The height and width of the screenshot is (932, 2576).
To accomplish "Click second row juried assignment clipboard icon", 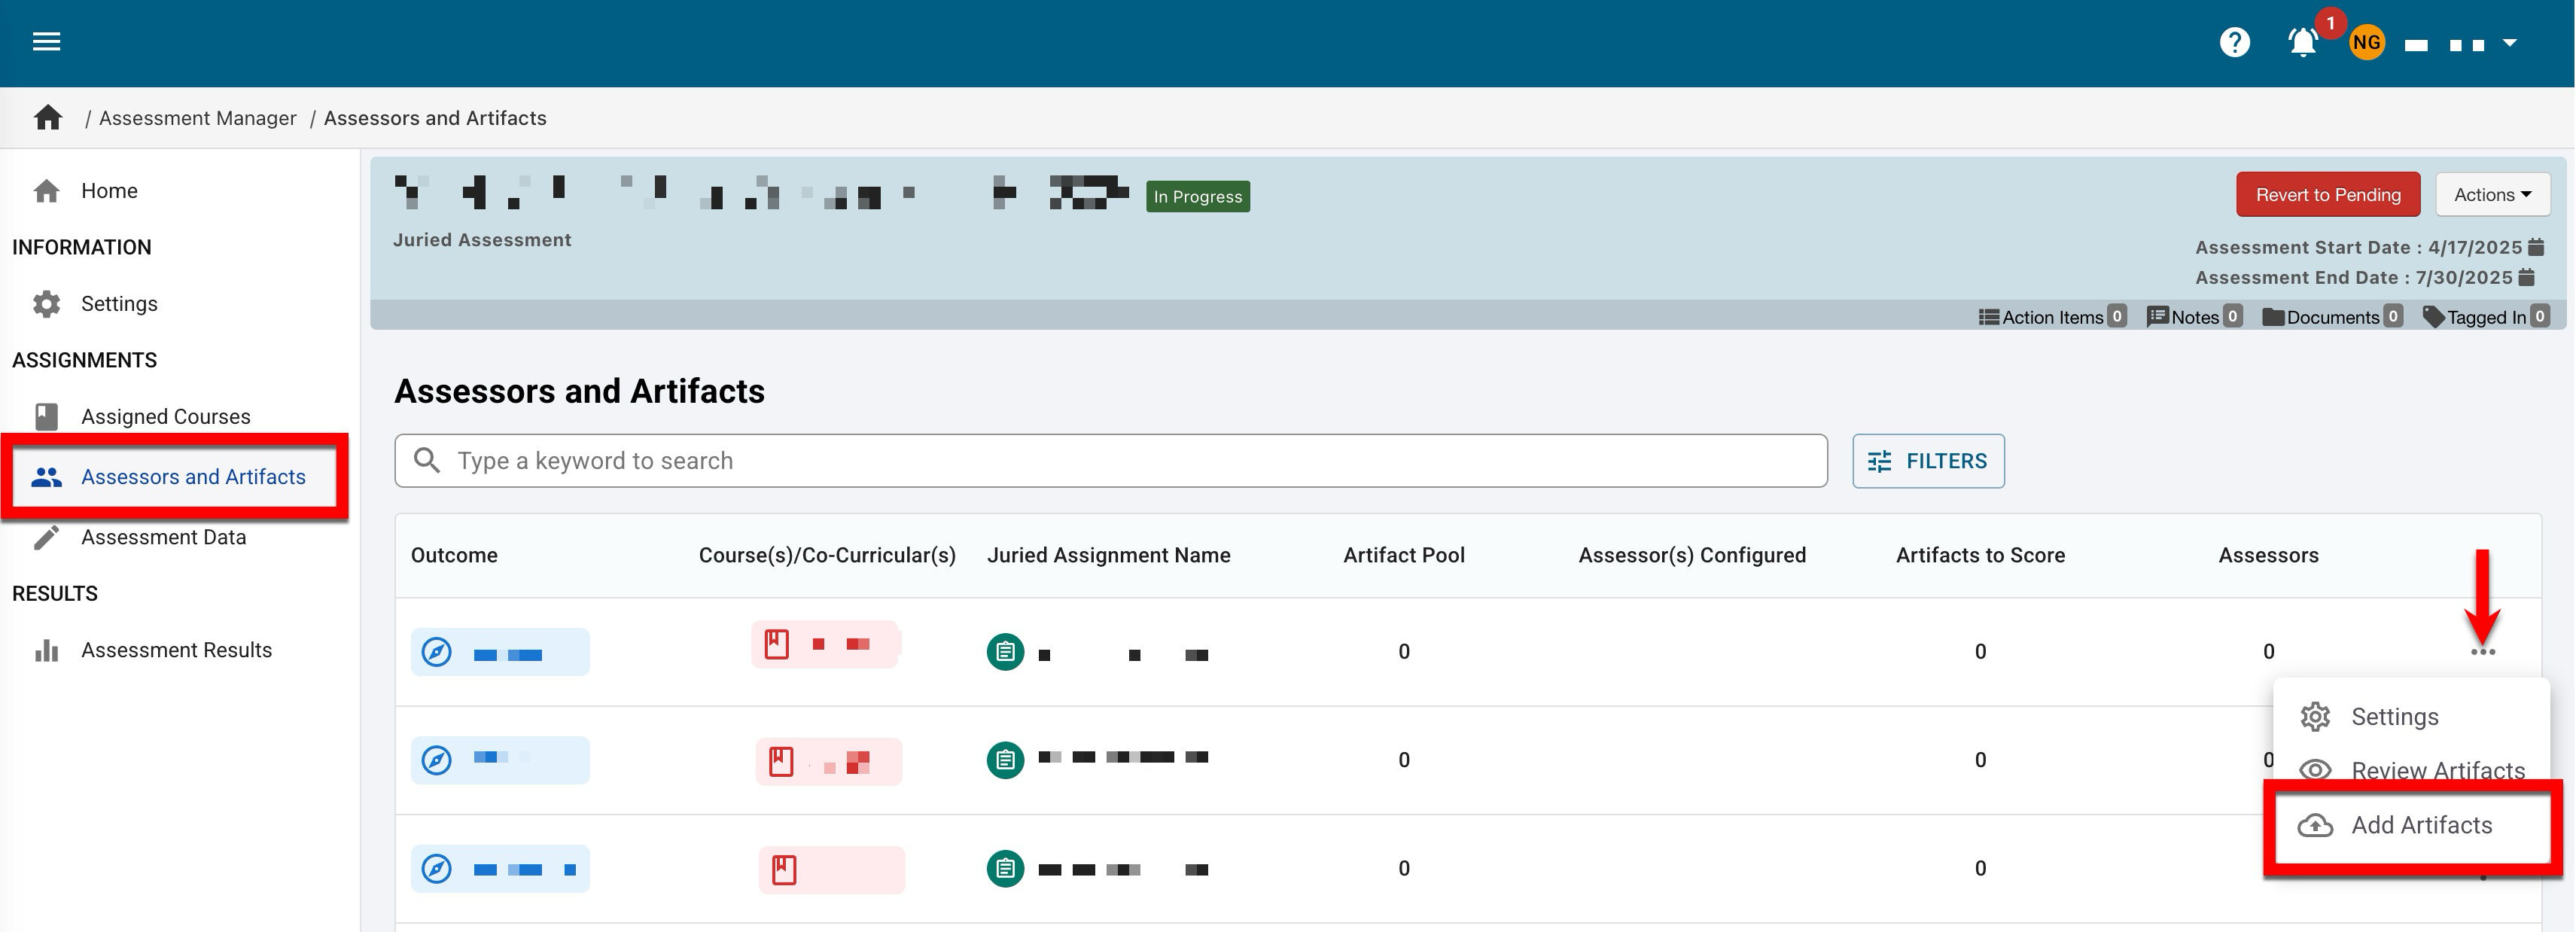I will point(1005,760).
